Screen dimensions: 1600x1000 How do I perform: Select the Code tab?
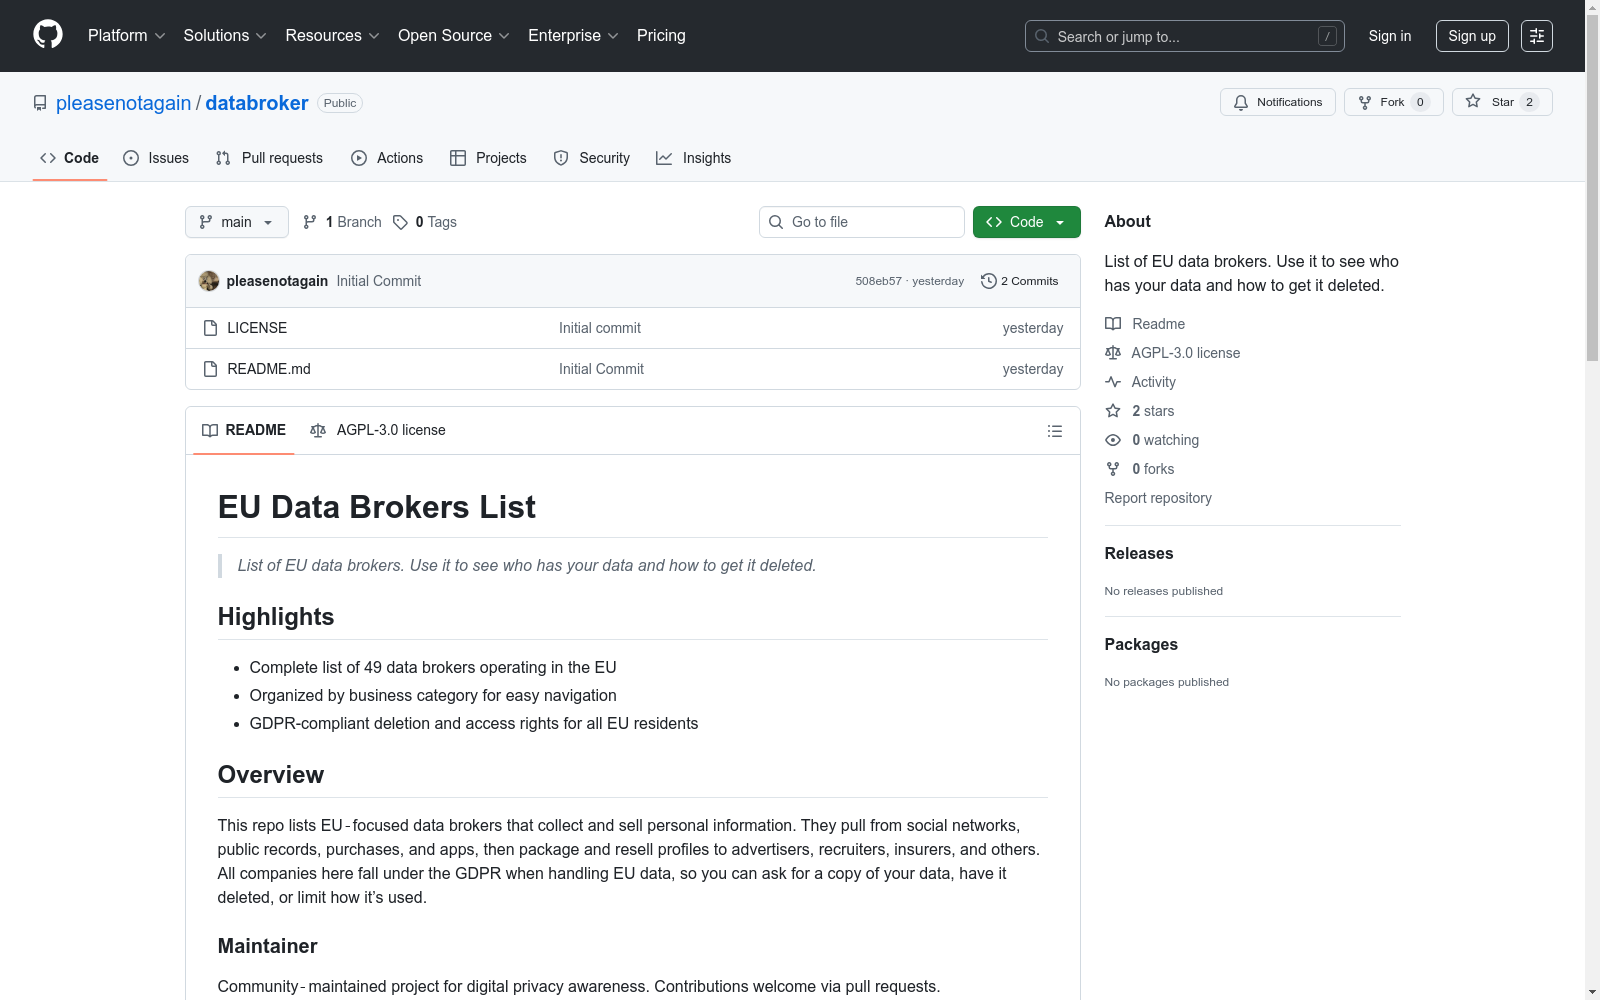(x=69, y=158)
